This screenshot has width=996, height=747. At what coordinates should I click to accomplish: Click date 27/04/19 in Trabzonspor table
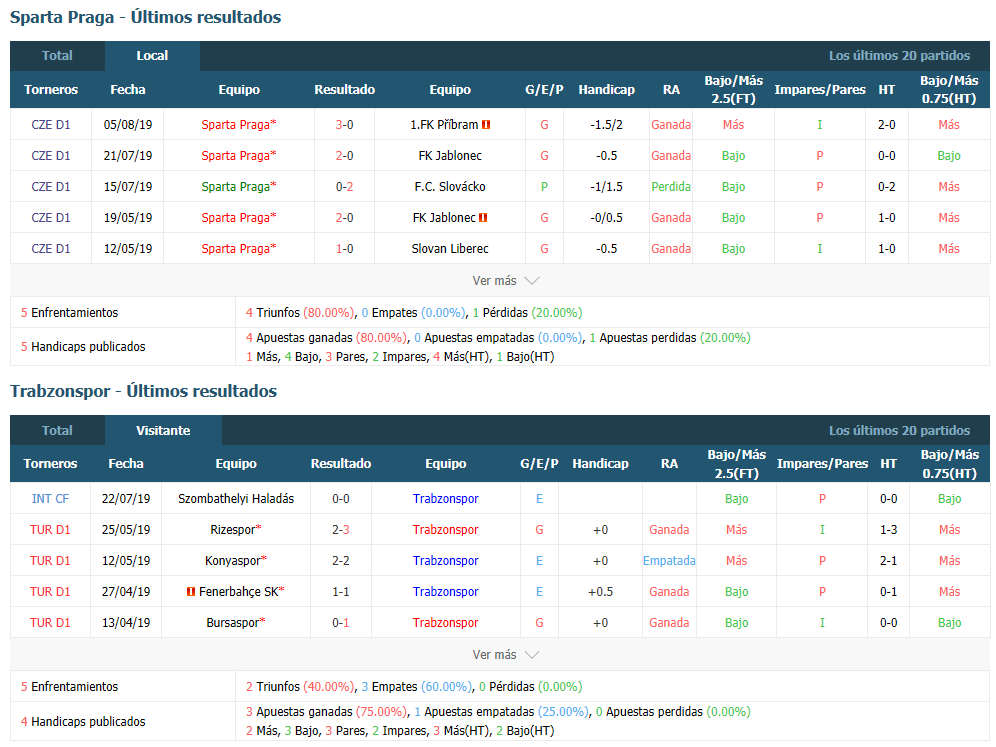point(126,592)
